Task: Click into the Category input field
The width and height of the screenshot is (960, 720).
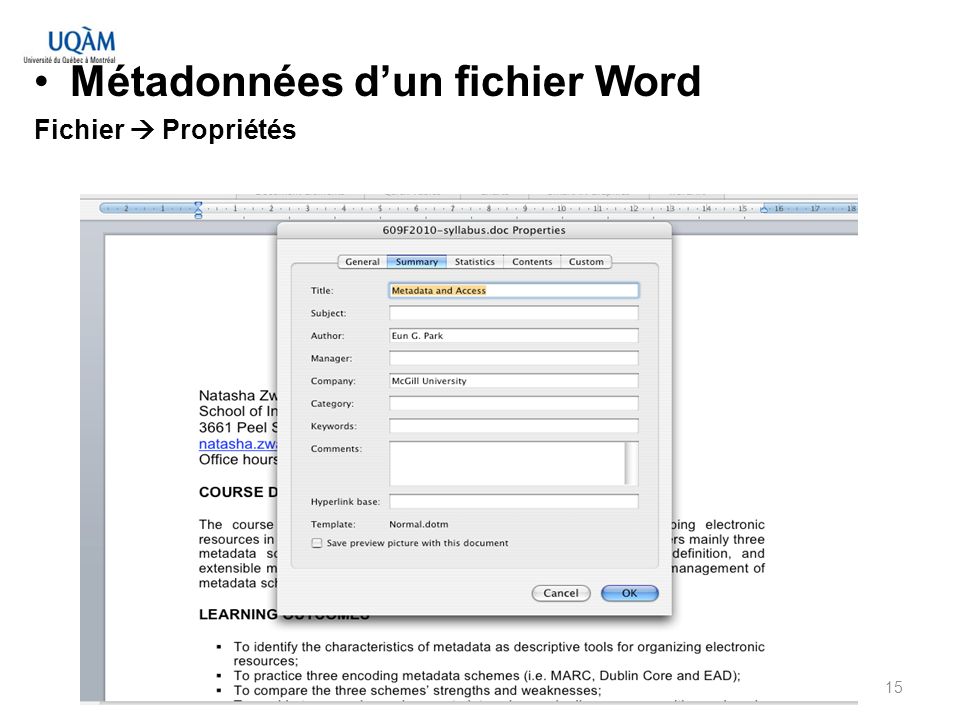Action: 514,403
